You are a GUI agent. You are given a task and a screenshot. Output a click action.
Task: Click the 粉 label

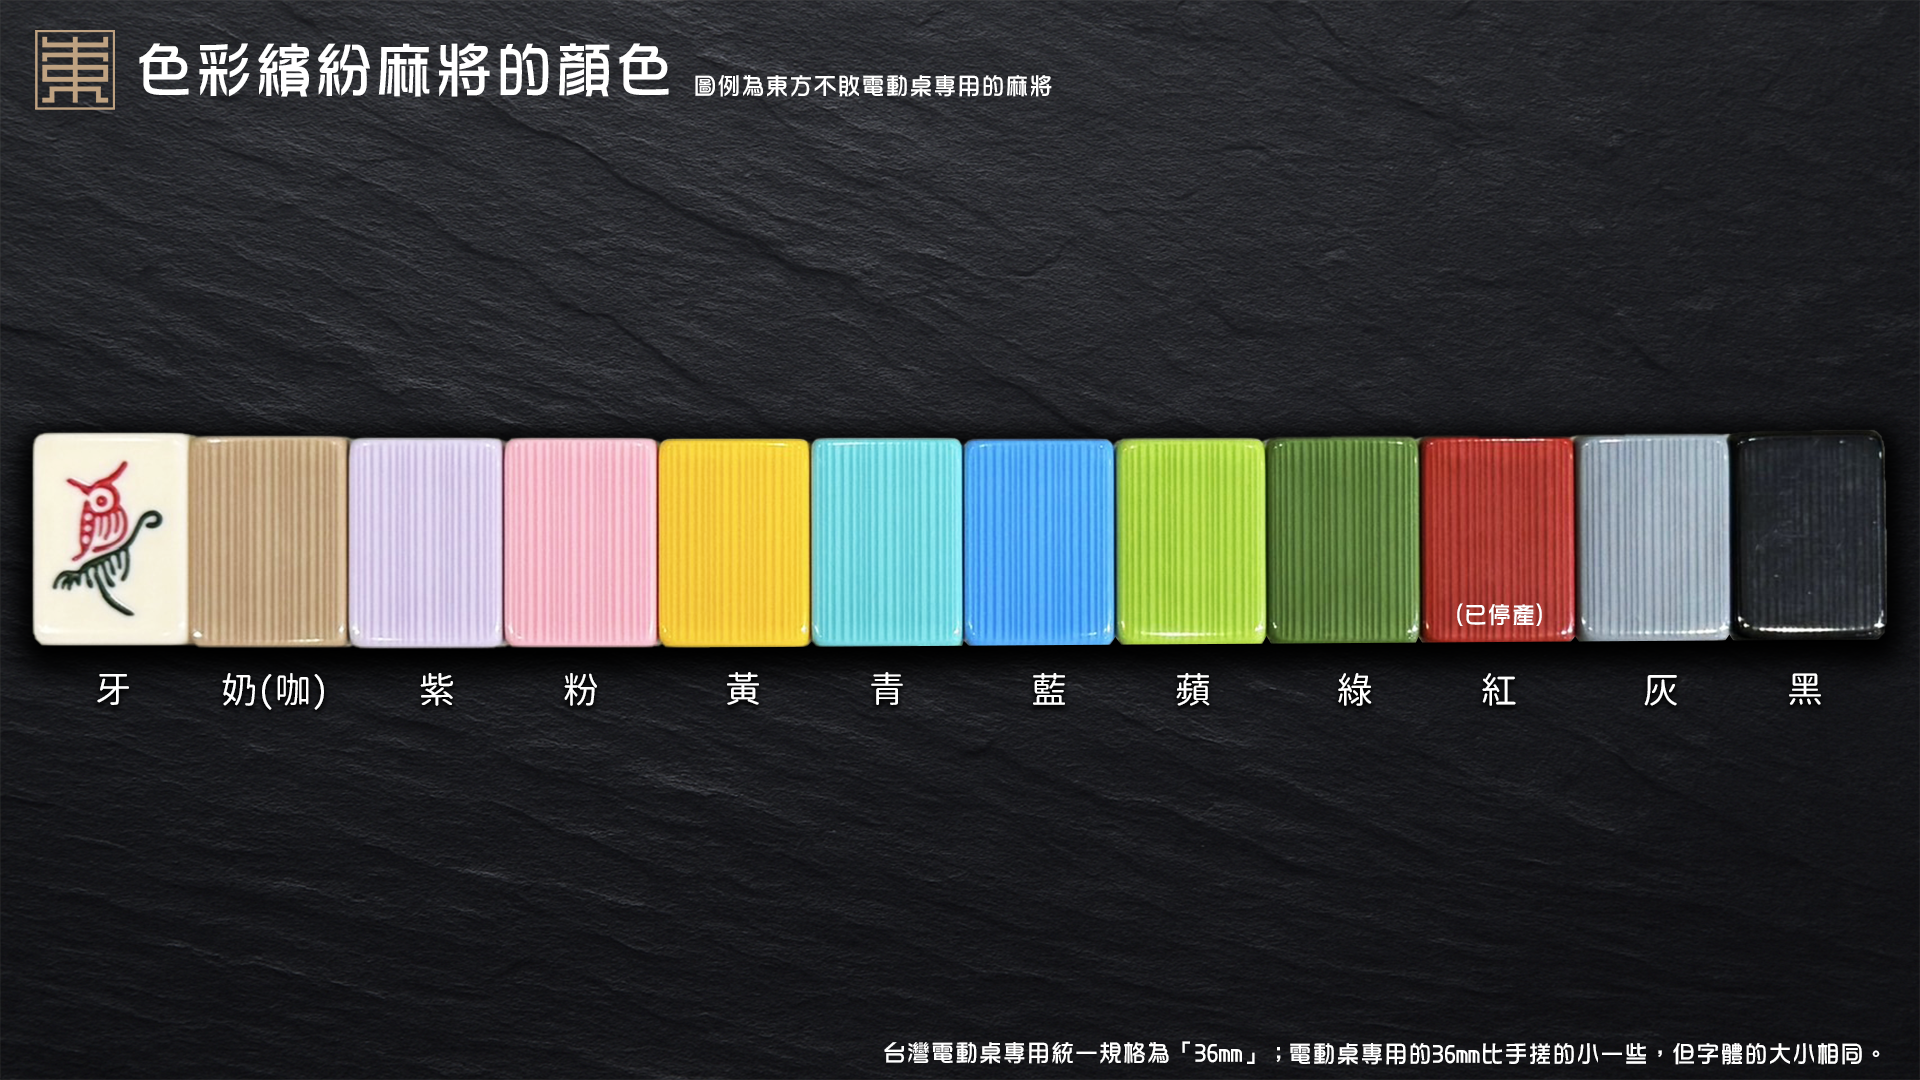[581, 689]
